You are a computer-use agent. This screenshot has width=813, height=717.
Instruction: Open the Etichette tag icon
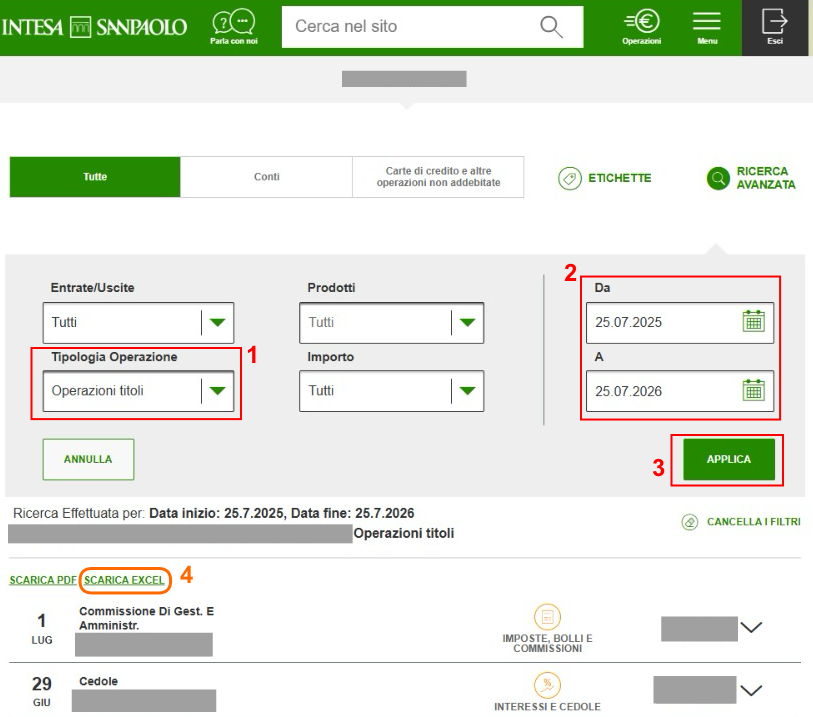coord(569,178)
